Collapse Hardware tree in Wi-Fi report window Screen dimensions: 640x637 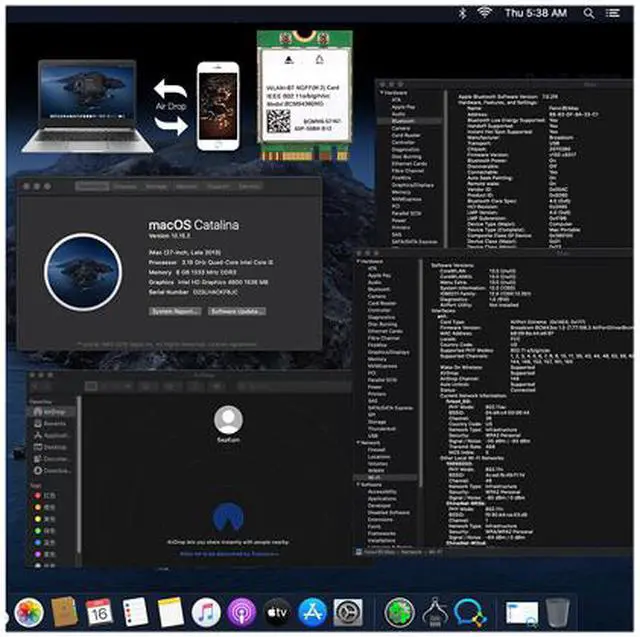click(358, 261)
